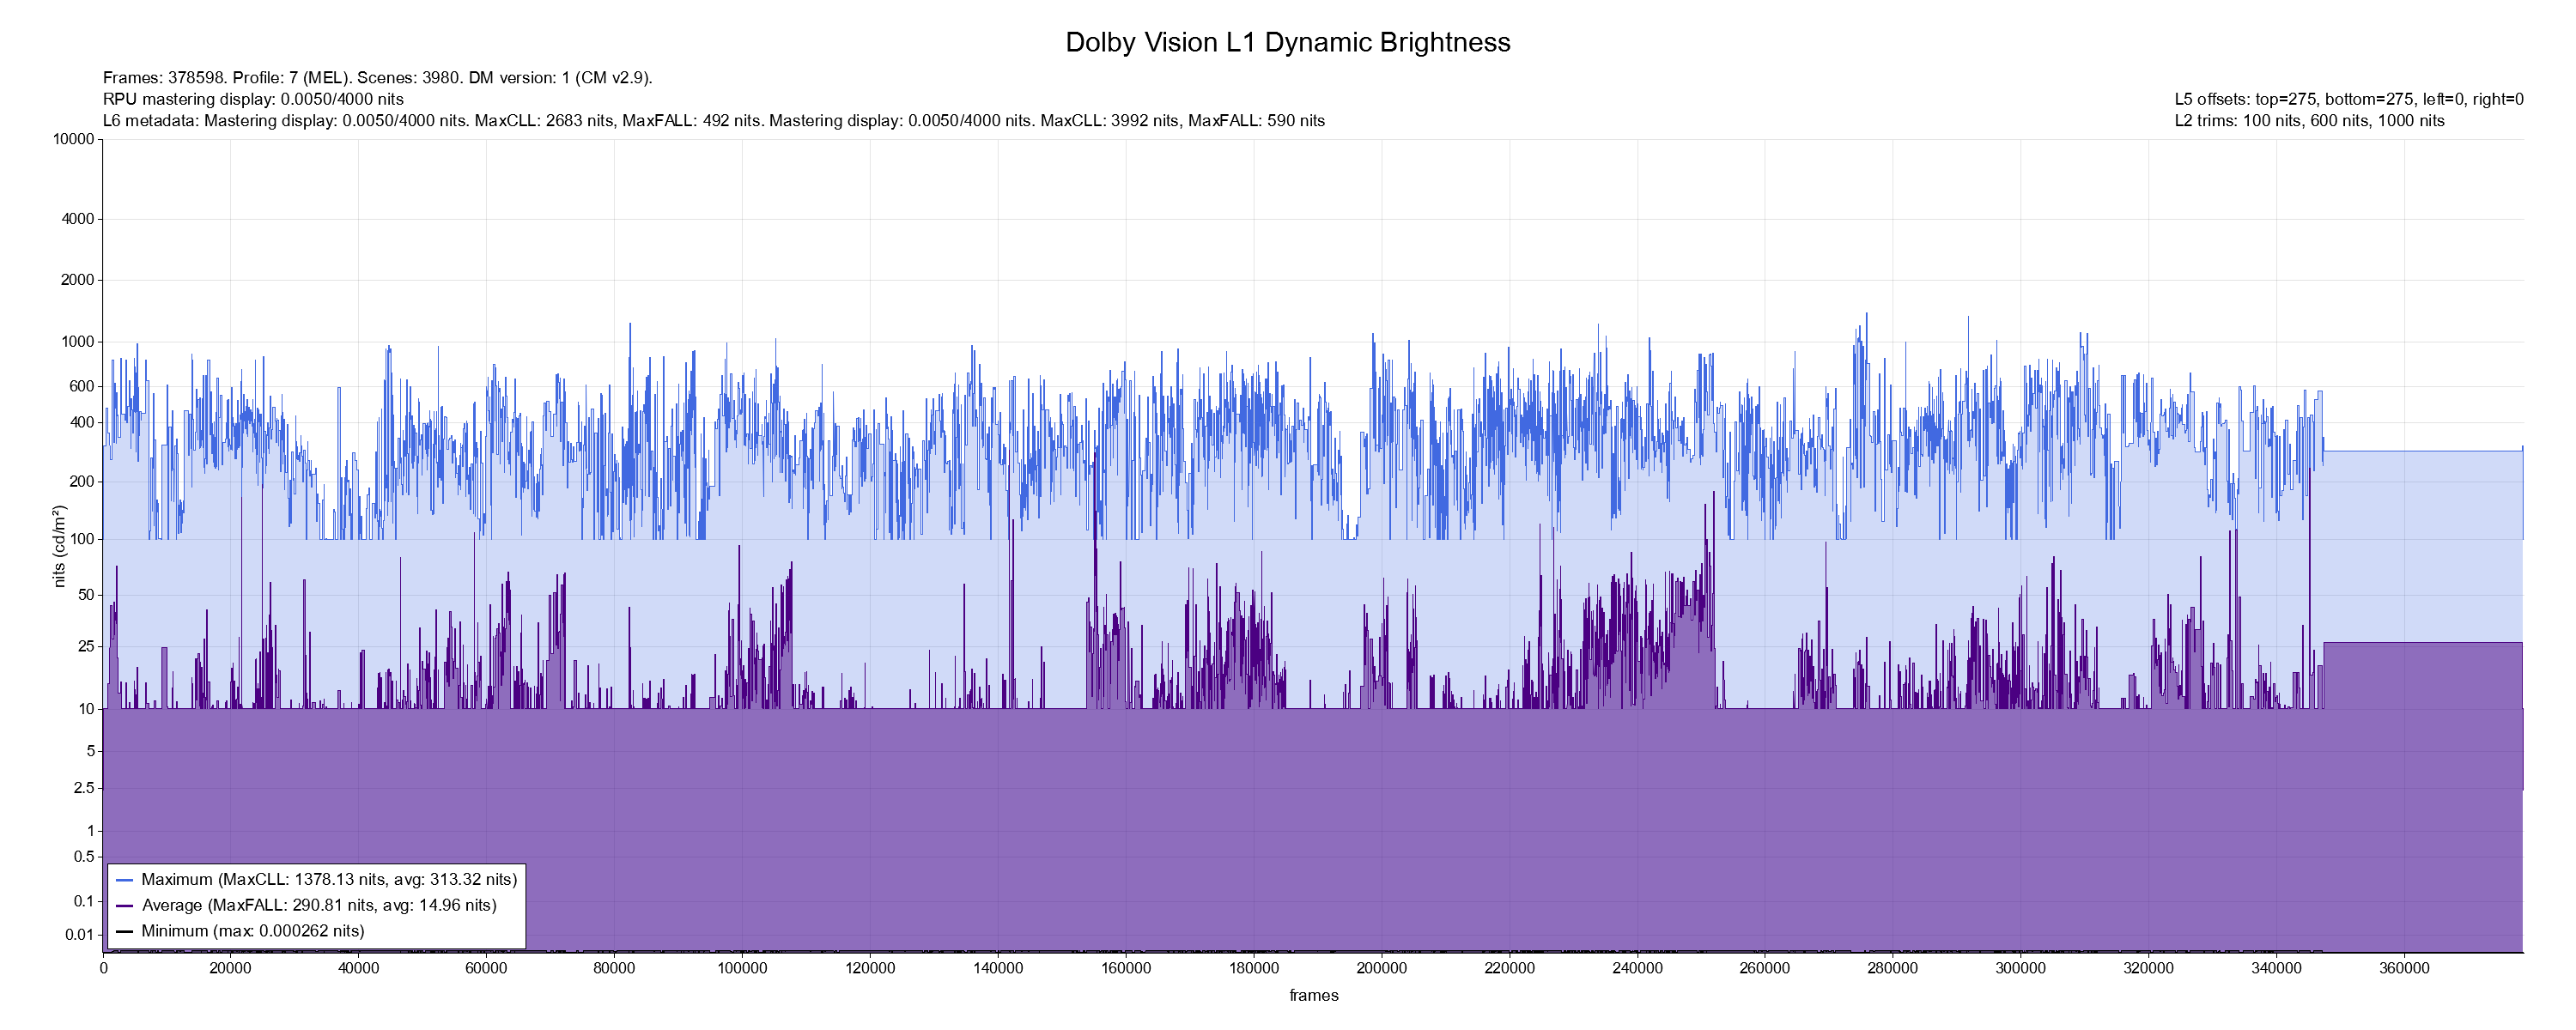This screenshot has width=2576, height=1030.
Task: Click the 'nits (cd/m²)' y-axis label
Action: (x=59, y=546)
